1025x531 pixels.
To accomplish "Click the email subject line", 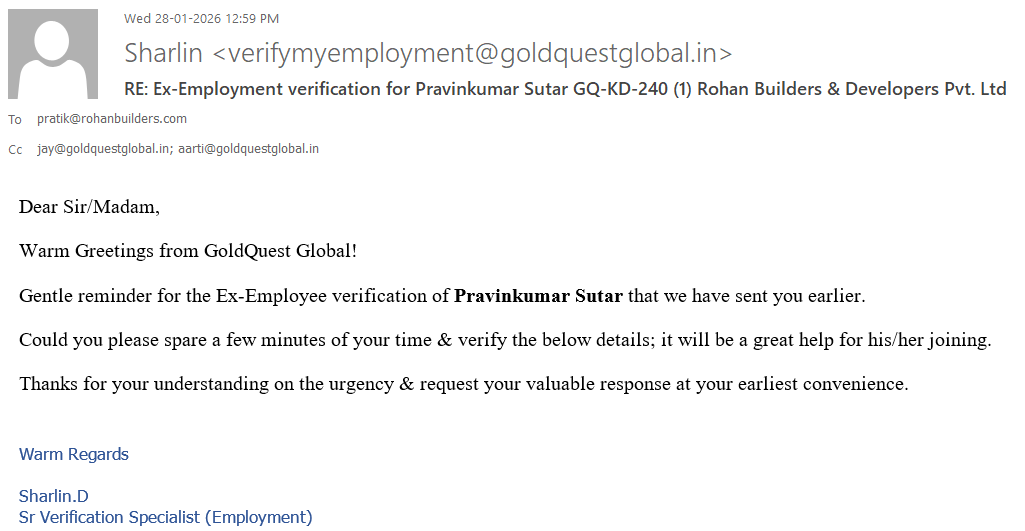I will pyautogui.click(x=565, y=89).
